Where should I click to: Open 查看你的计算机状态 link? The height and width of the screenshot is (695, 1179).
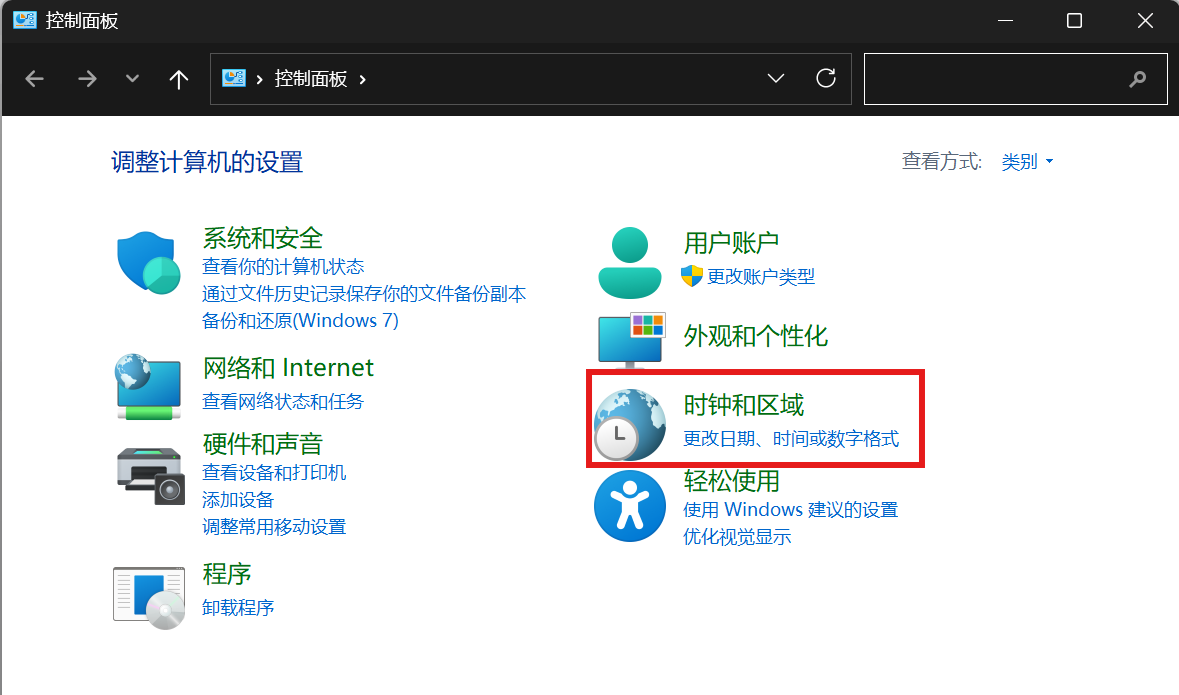pos(283,267)
